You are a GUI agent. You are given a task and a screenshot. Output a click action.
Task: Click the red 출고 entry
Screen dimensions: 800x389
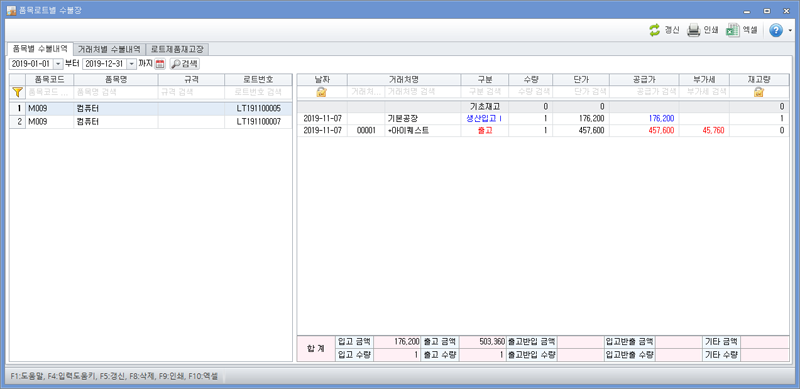tap(485, 131)
